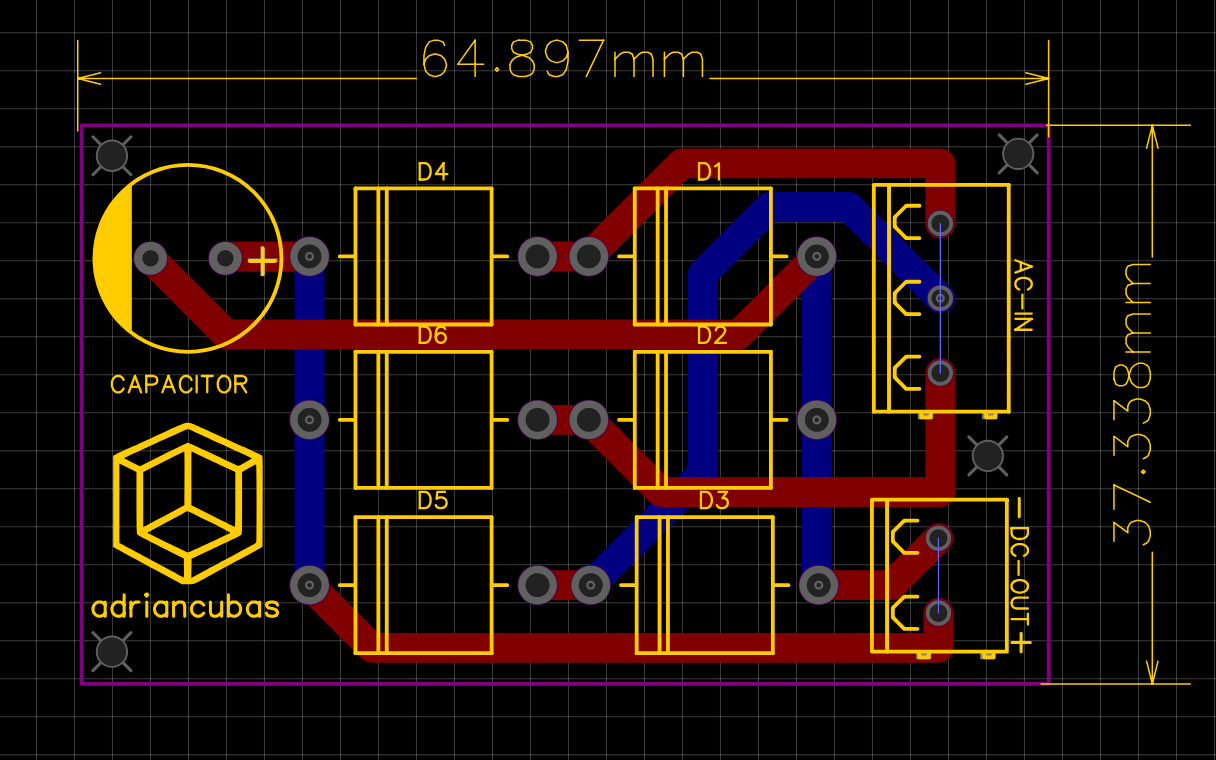Select the diode D1 footprint

pyautogui.click(x=705, y=255)
